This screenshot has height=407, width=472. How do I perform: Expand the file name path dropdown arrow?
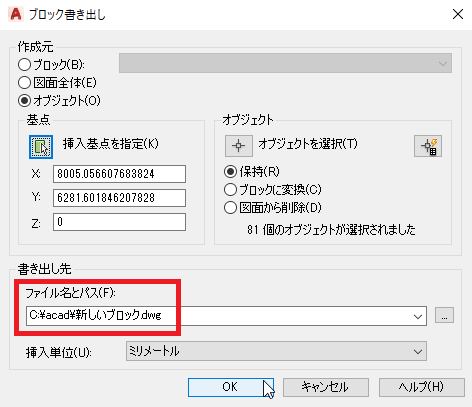418,316
